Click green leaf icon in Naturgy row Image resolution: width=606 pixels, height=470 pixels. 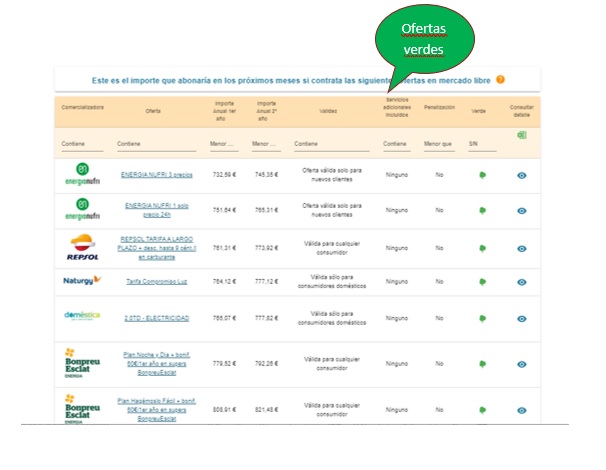pos(482,282)
